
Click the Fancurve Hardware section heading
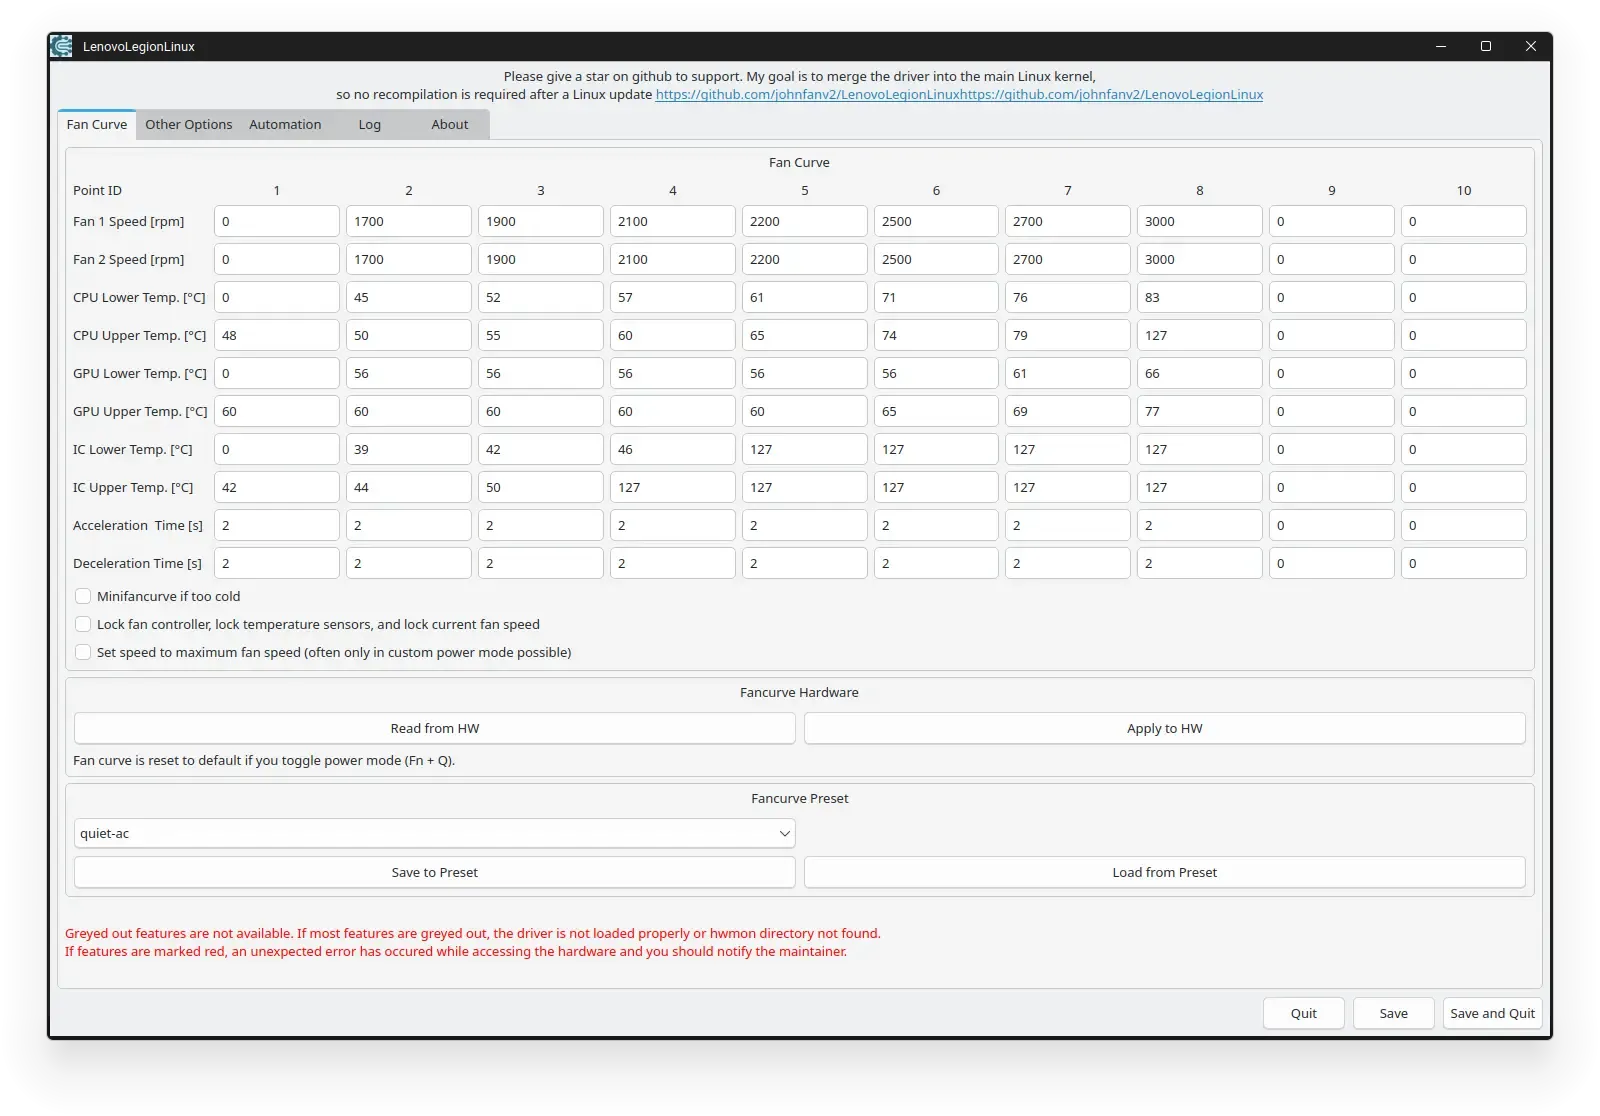click(x=799, y=692)
